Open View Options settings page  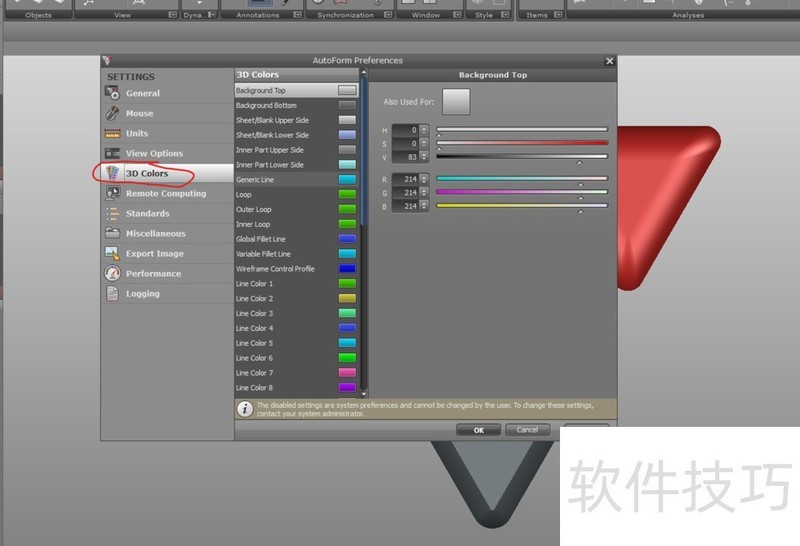(167, 153)
